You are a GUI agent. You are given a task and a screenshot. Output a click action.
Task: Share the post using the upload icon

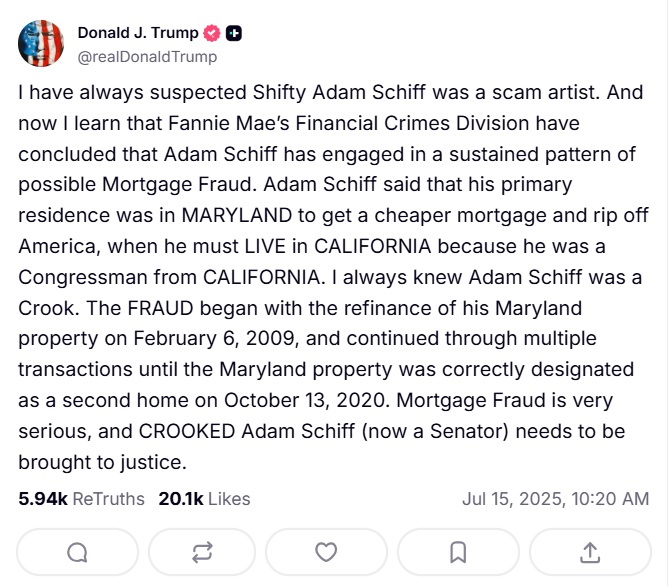589,551
